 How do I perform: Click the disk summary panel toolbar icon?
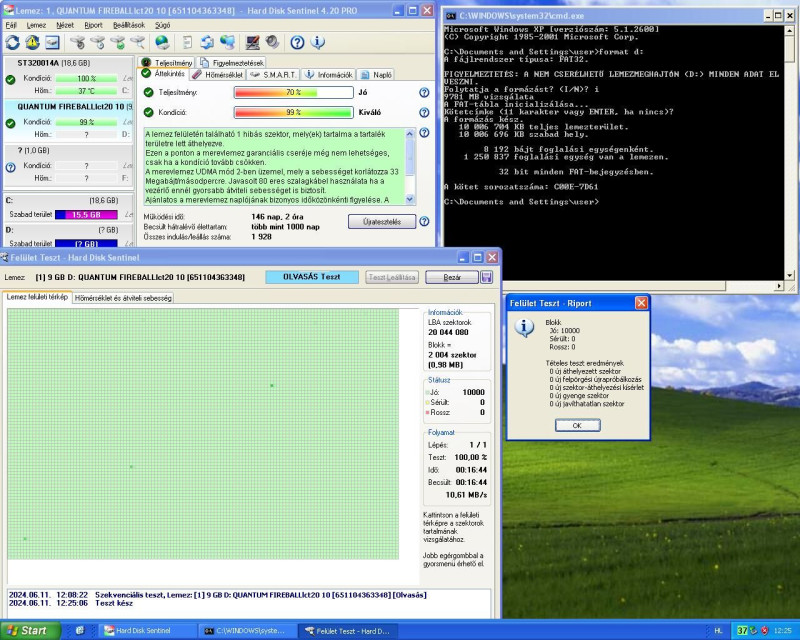52,42
